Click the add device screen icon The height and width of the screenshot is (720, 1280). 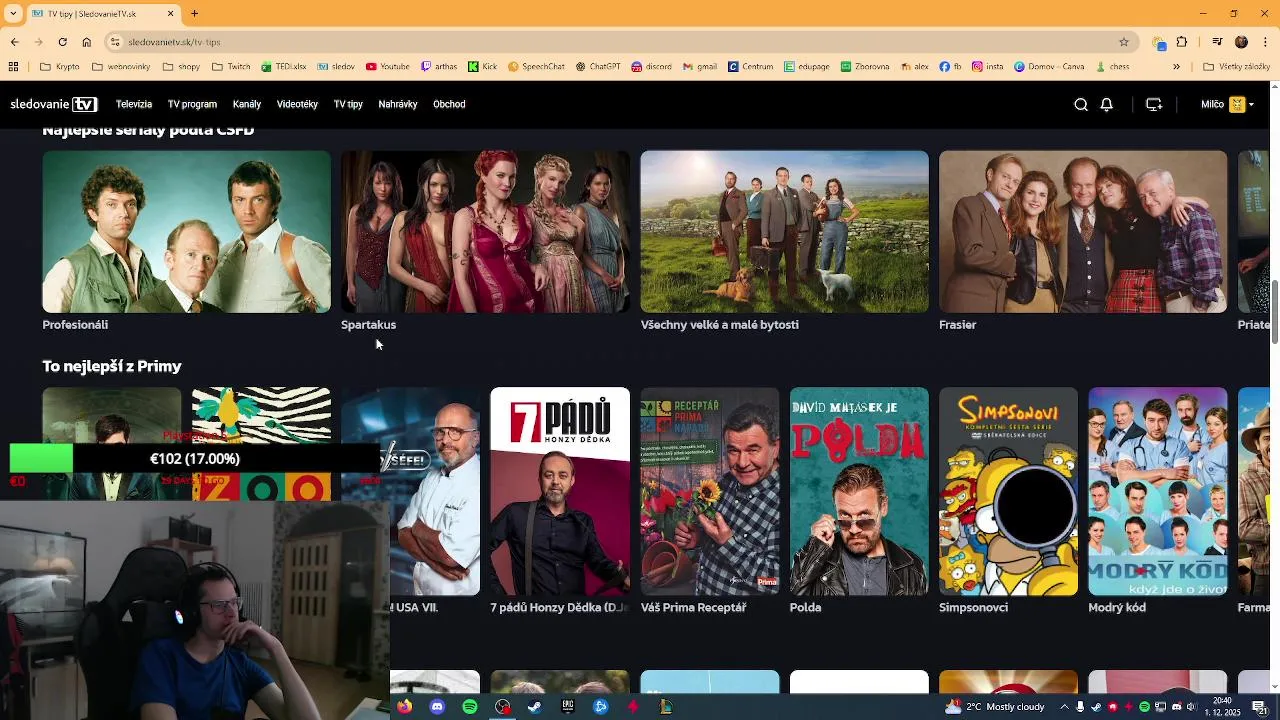(1154, 104)
